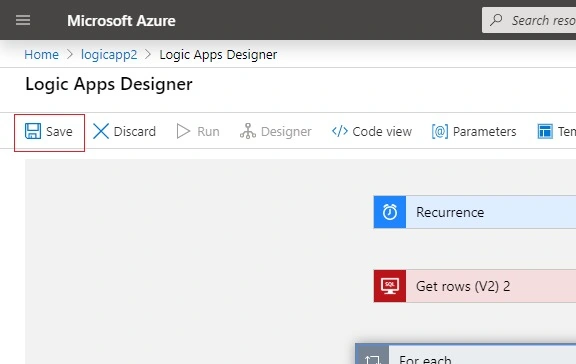Click the SQL icon on Get rows
This screenshot has height=364, width=576.
coord(390,286)
